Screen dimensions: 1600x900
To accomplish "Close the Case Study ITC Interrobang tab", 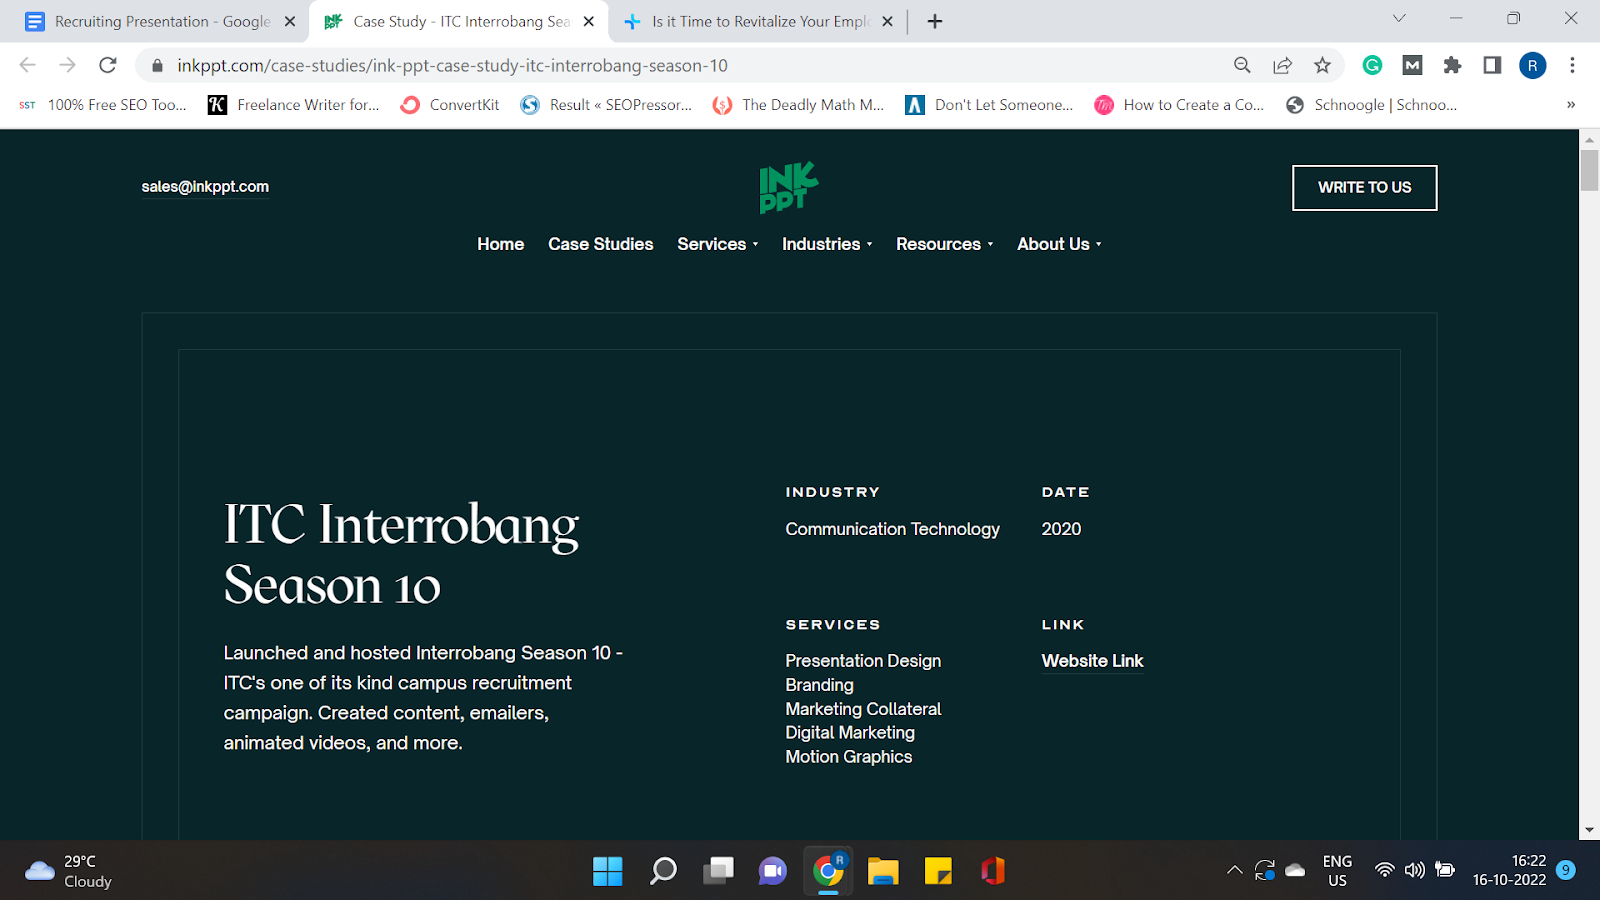I will tap(589, 21).
